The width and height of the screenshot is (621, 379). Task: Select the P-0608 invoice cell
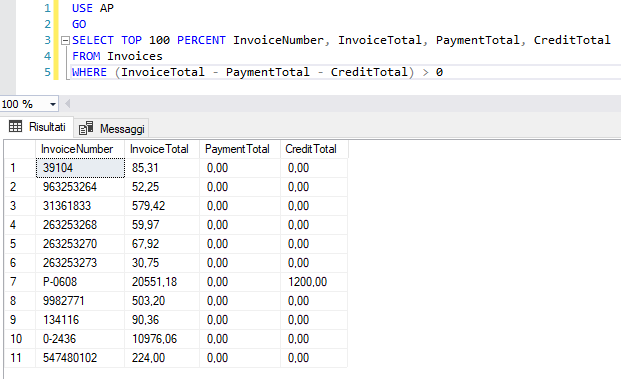pos(80,282)
